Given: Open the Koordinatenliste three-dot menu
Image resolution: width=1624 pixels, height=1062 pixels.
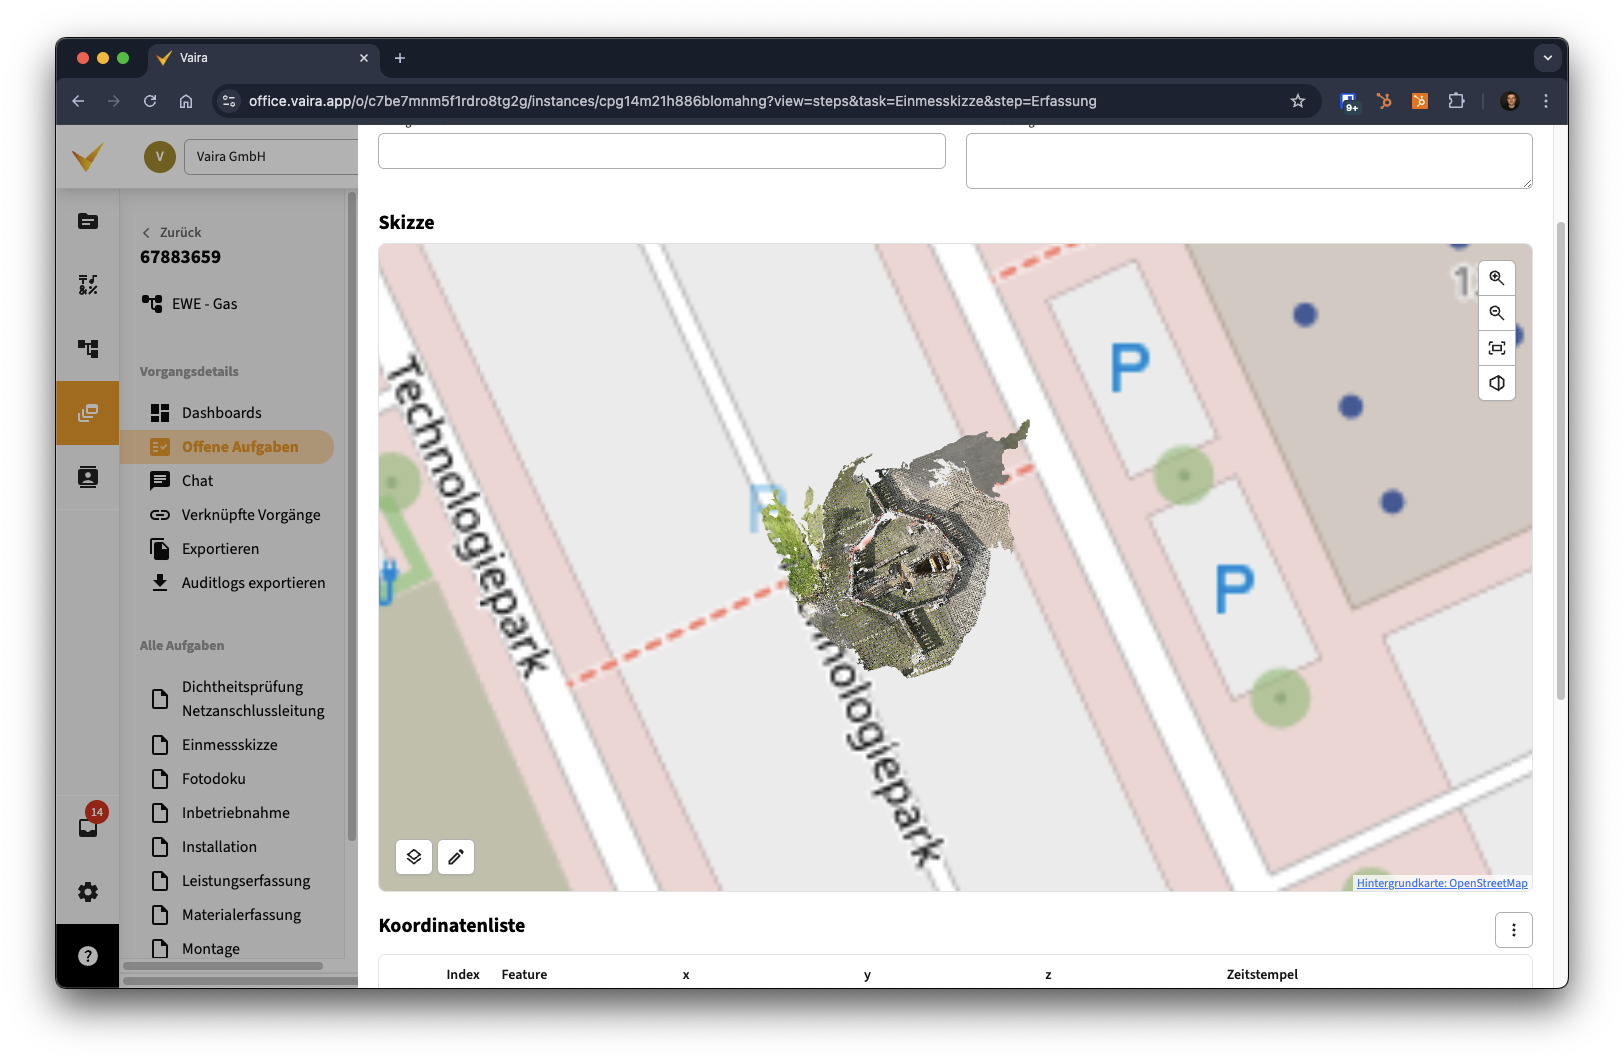Looking at the screenshot, I should point(1513,930).
